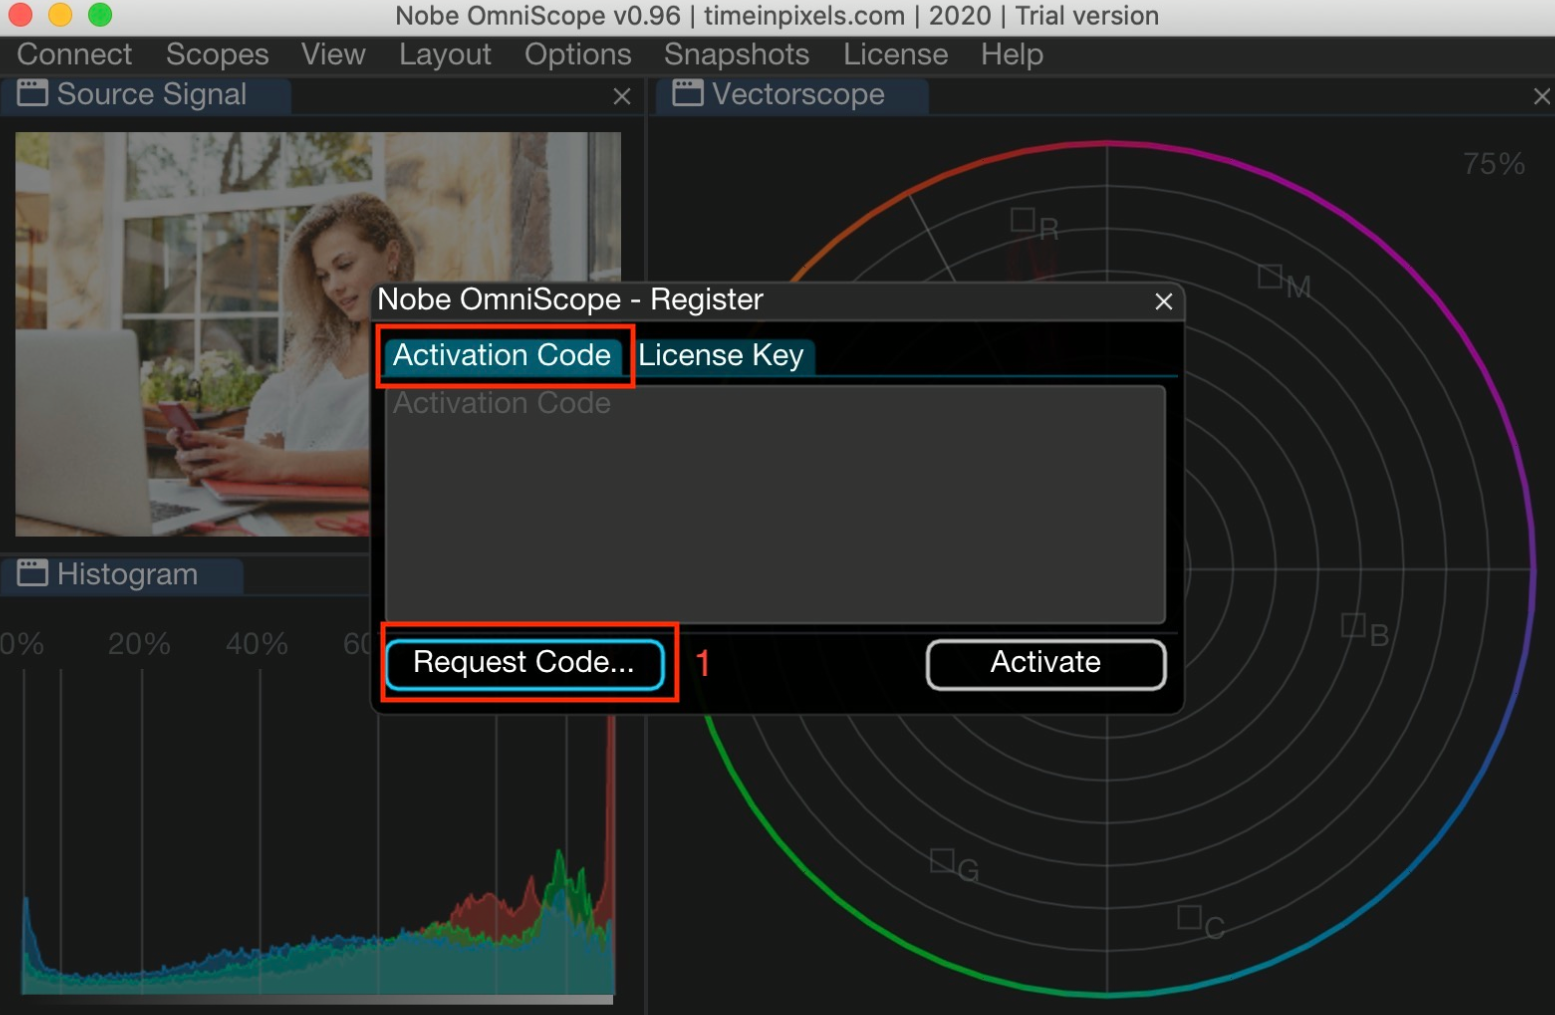Screen dimensions: 1555x1015
Task: Switch to the License Key tab
Action: coord(721,355)
